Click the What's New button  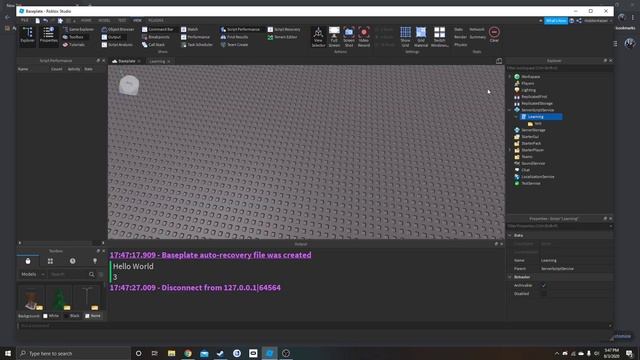pos(556,20)
